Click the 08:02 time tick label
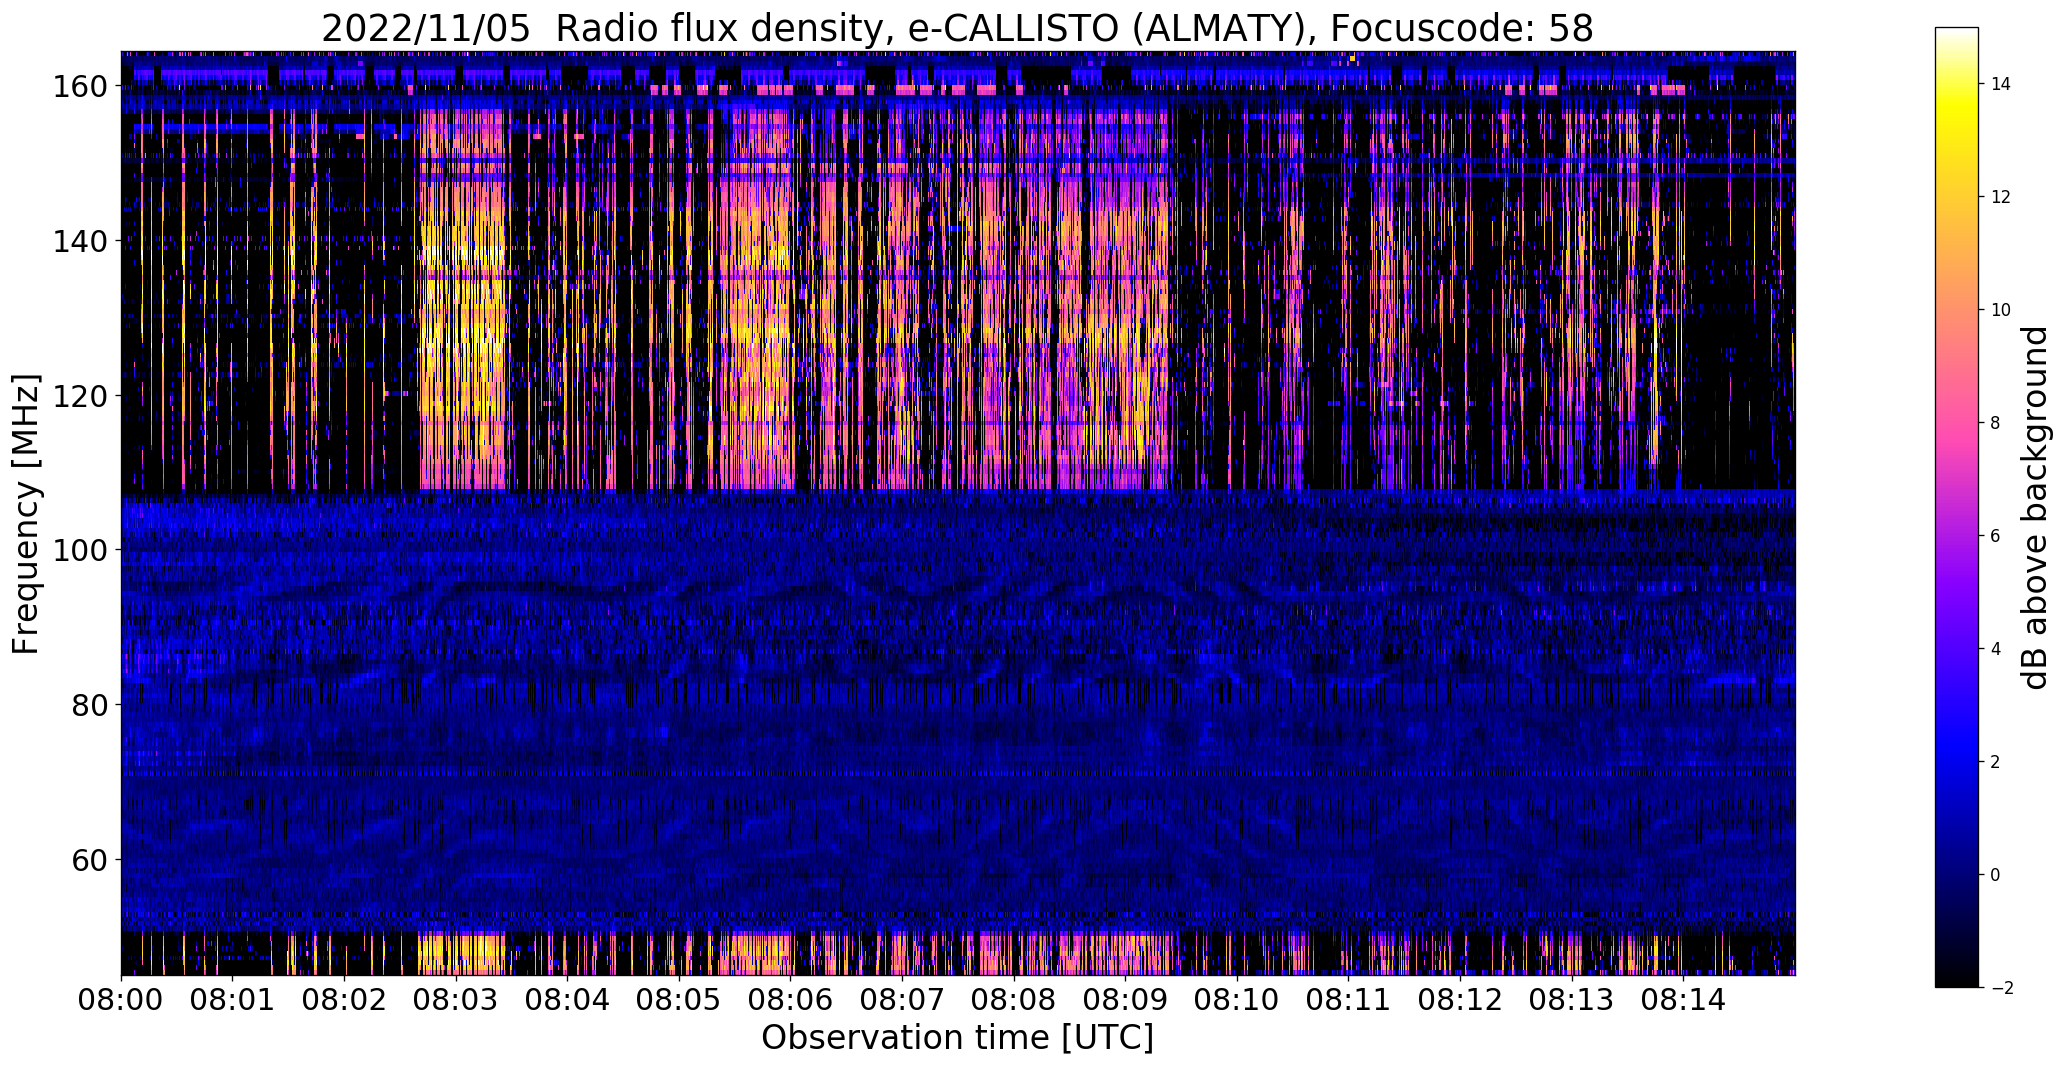This screenshot has width=2066, height=1067. click(344, 998)
